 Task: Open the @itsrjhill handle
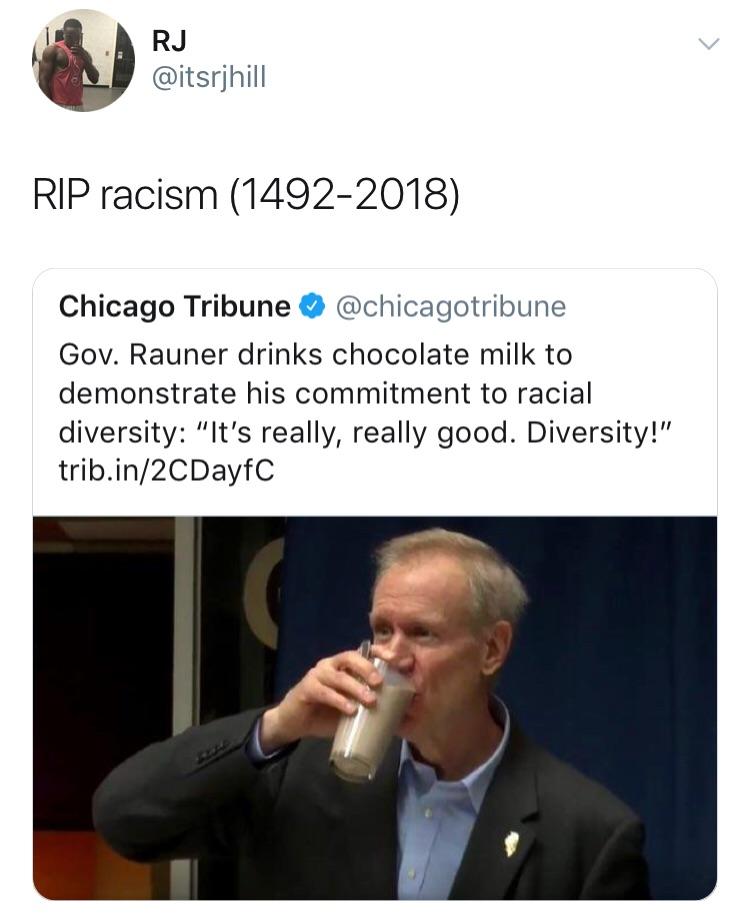coord(209,77)
